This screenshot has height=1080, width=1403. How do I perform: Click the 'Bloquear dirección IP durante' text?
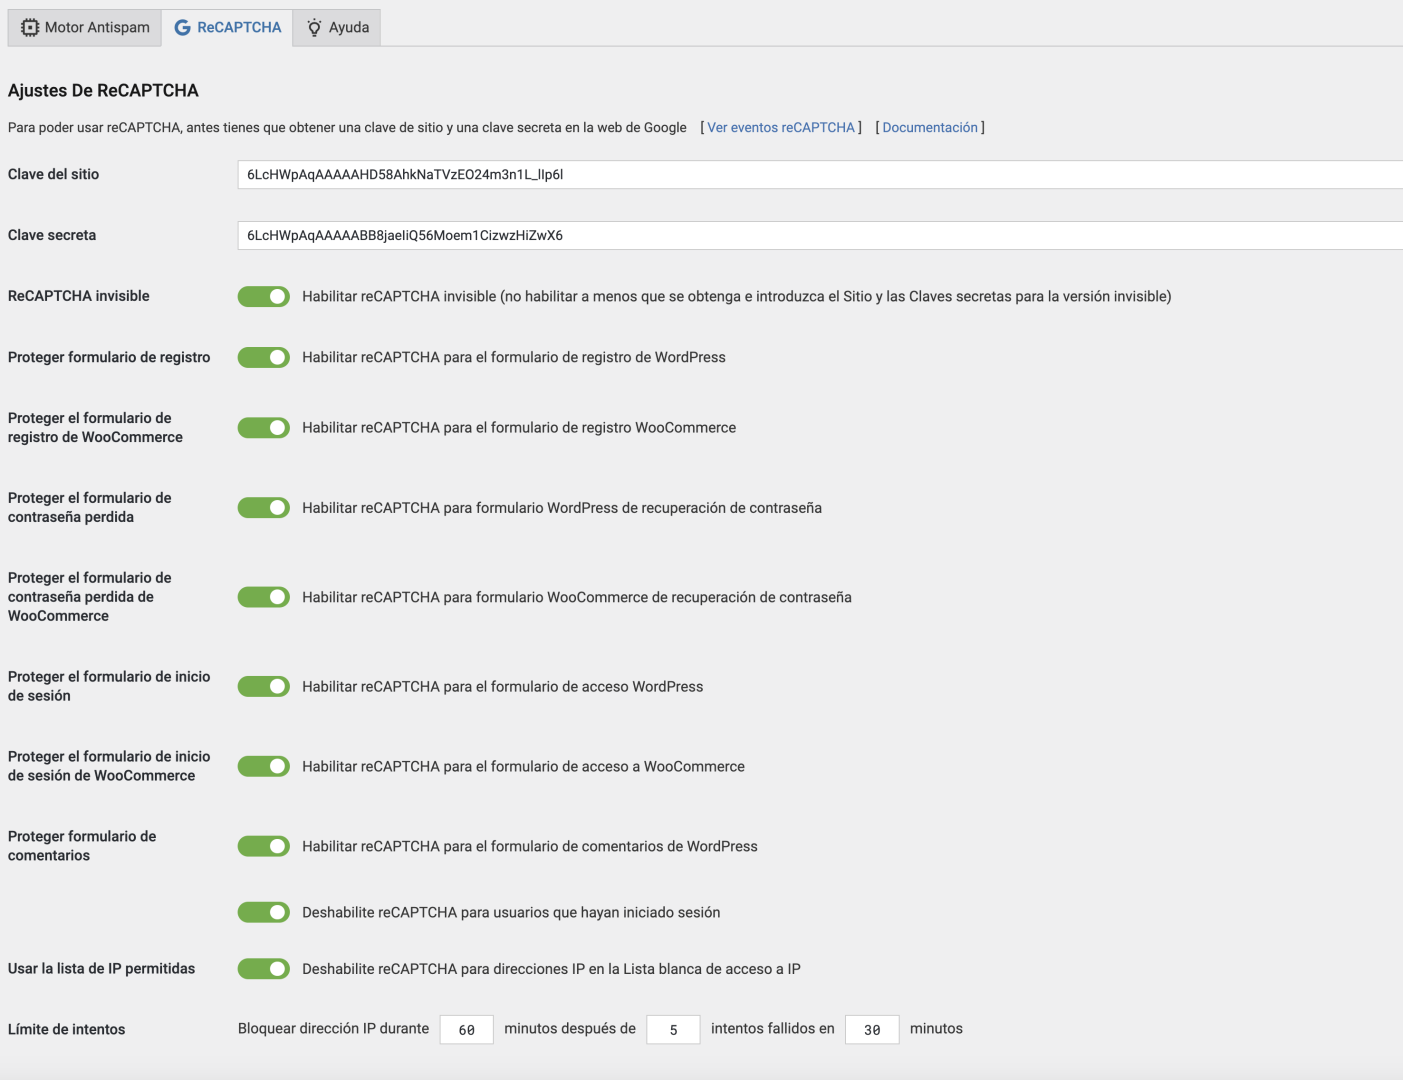333,1029
